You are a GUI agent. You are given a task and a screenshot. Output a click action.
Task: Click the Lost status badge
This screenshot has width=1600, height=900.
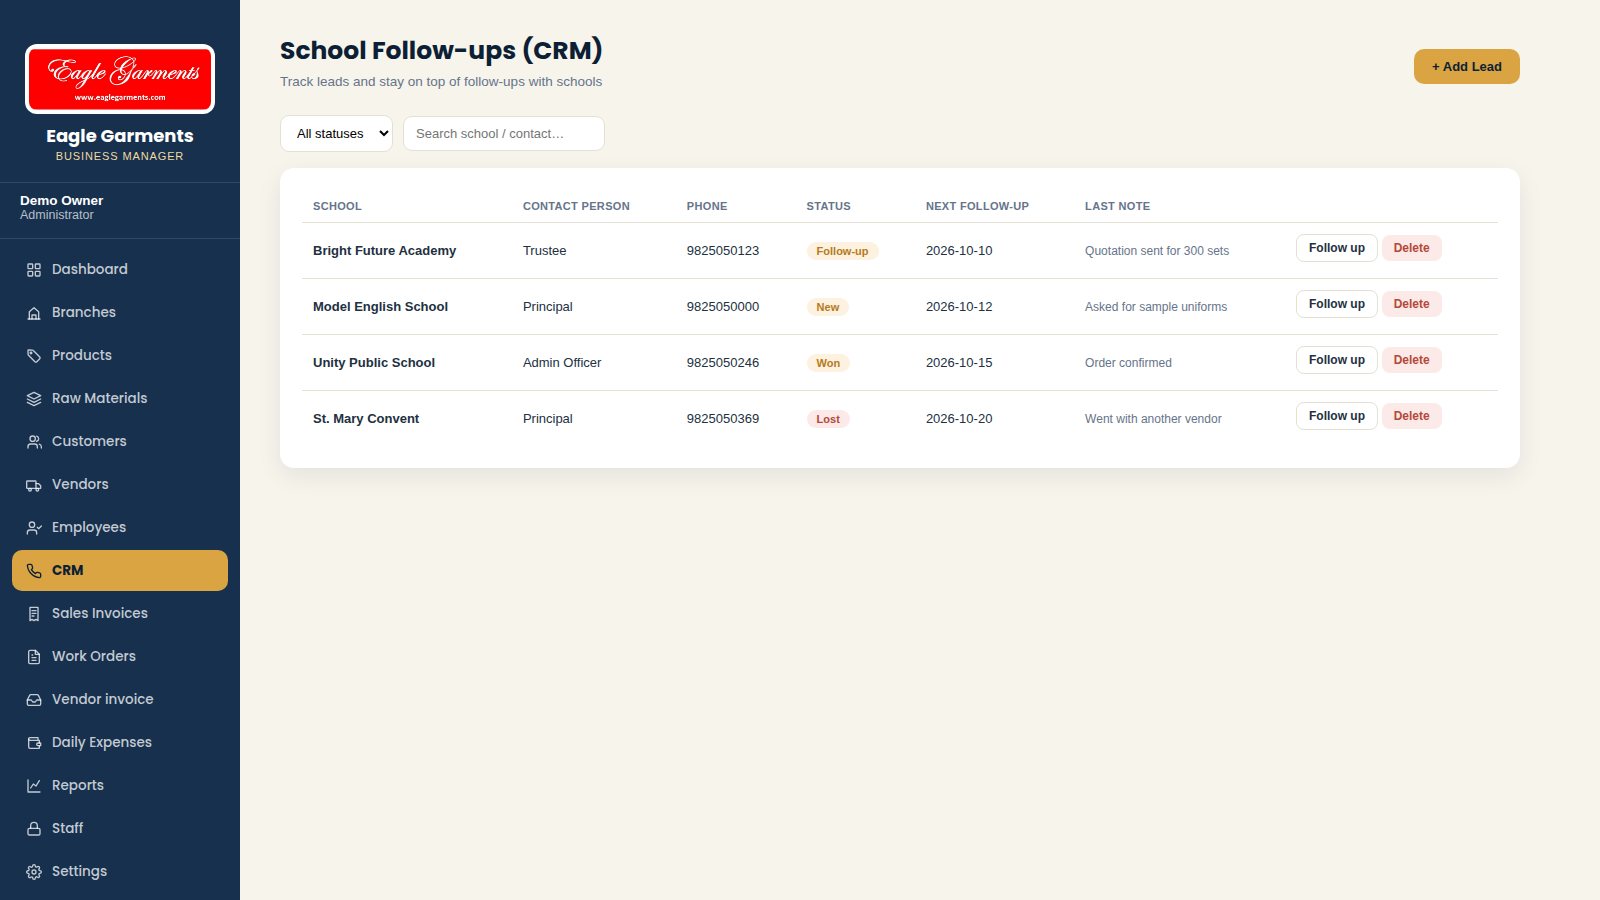click(x=827, y=419)
